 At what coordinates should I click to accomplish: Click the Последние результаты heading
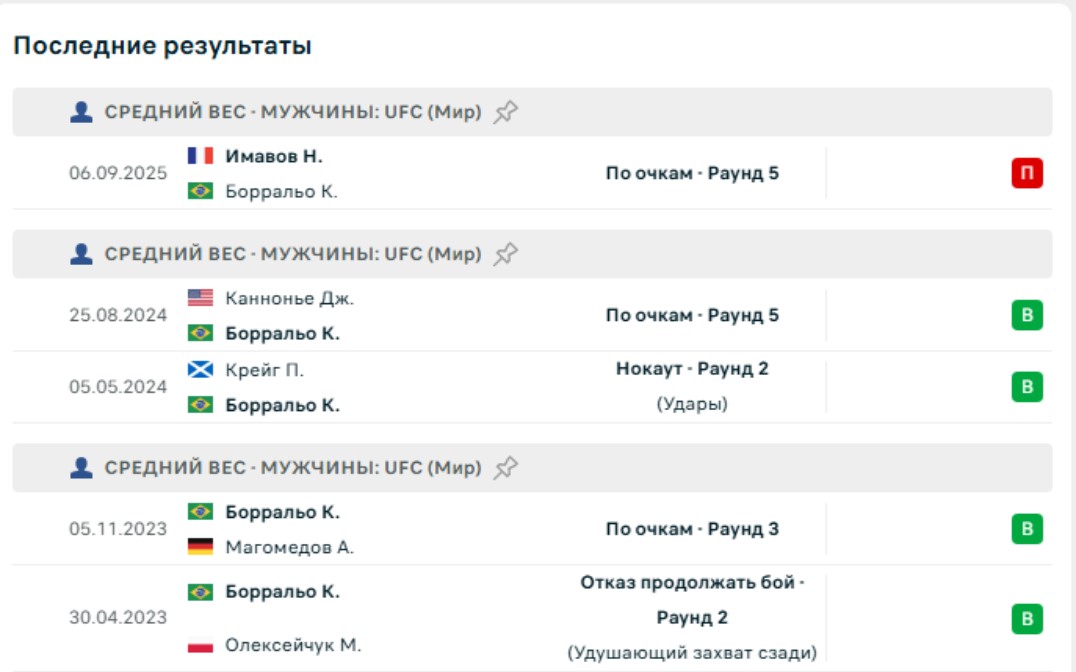point(162,46)
